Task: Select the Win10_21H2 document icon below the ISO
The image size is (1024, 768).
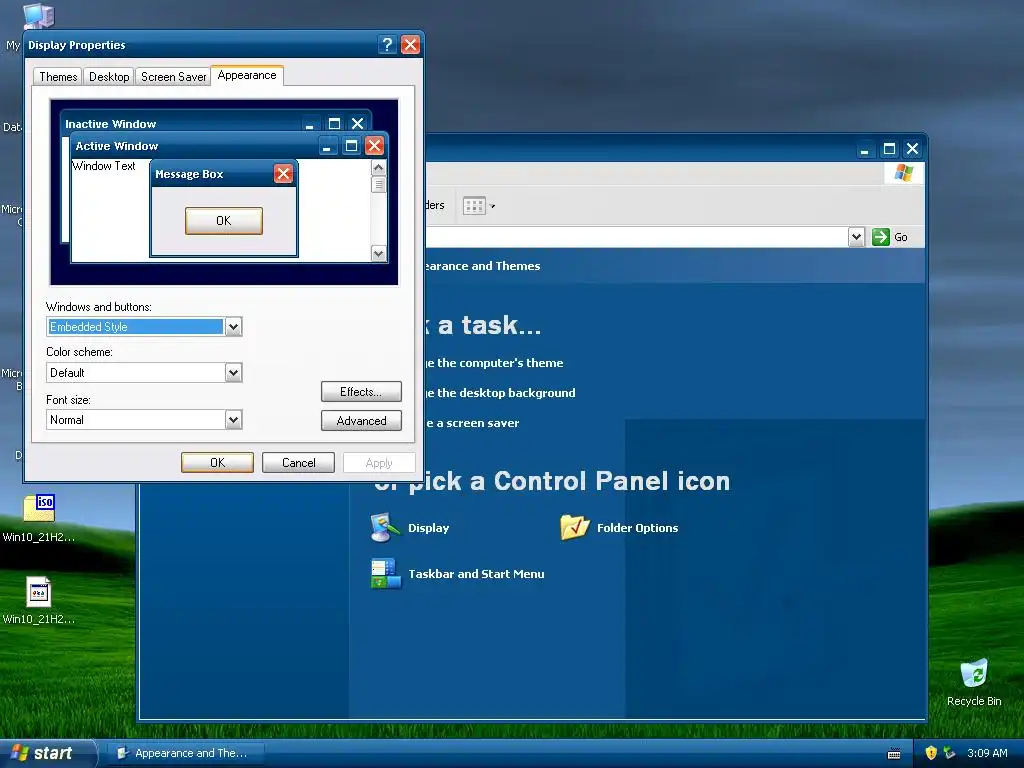Action: [39, 601]
